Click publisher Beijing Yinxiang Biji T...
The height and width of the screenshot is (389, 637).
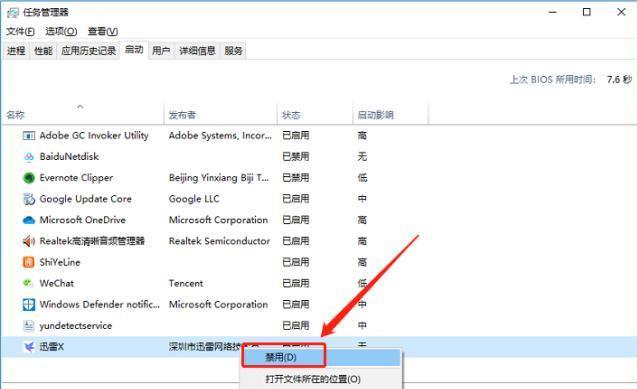(219, 178)
